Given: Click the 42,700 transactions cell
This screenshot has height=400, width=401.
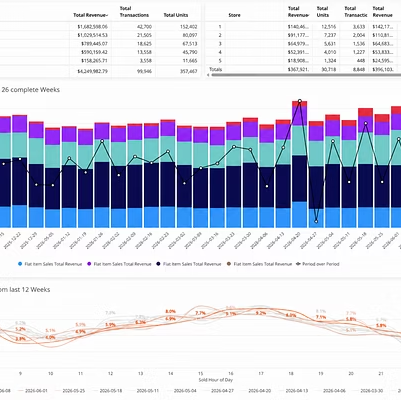Looking at the screenshot, I should point(144,27).
